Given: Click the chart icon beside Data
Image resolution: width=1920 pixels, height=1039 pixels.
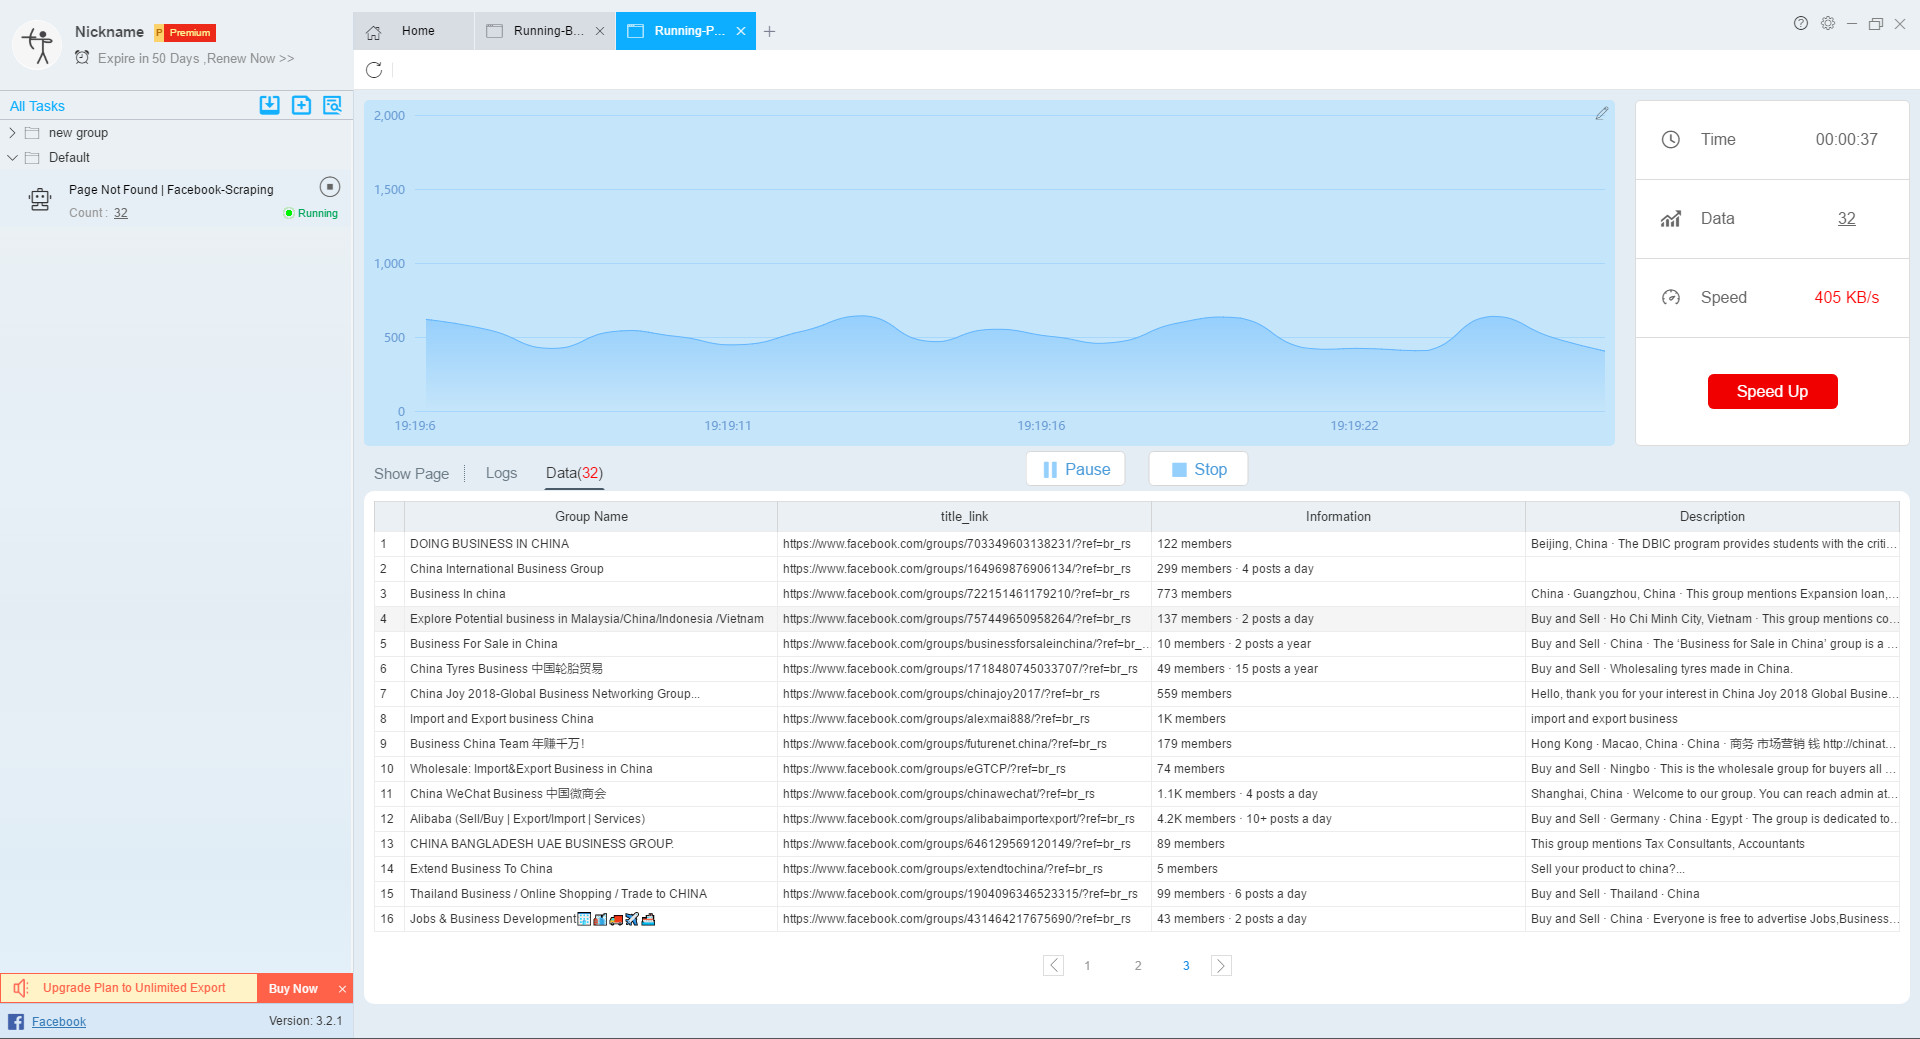Looking at the screenshot, I should pyautogui.click(x=1671, y=219).
